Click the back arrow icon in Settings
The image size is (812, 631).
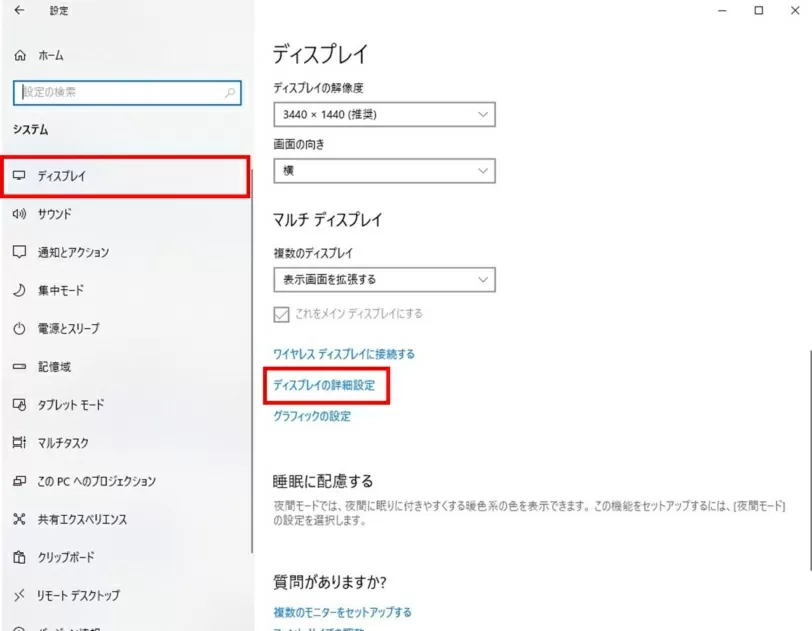[x=19, y=10]
